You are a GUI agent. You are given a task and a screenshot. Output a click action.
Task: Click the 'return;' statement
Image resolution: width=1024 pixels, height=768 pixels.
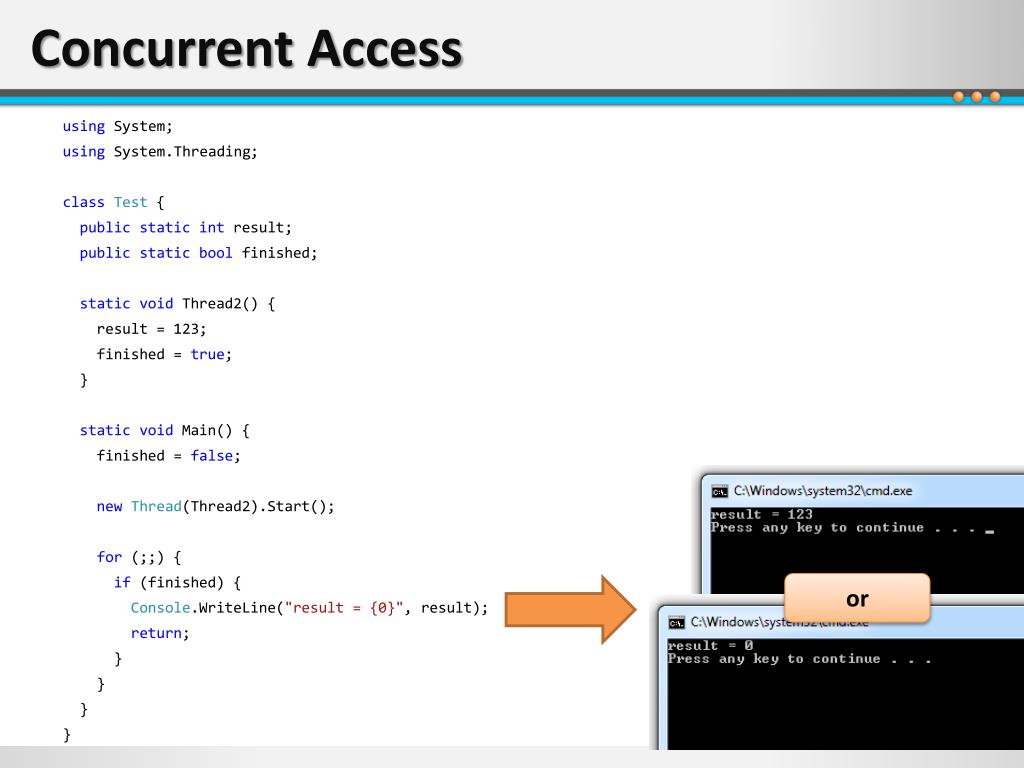[x=160, y=633]
